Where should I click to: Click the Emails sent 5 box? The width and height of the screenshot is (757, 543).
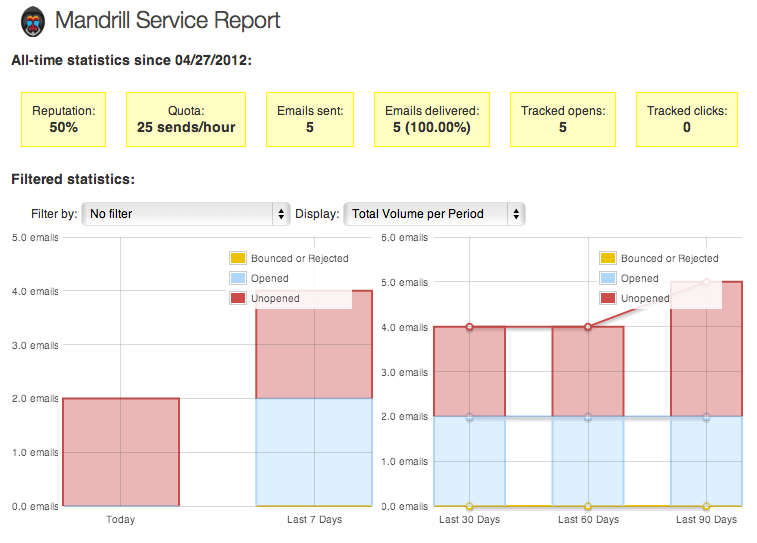310,119
